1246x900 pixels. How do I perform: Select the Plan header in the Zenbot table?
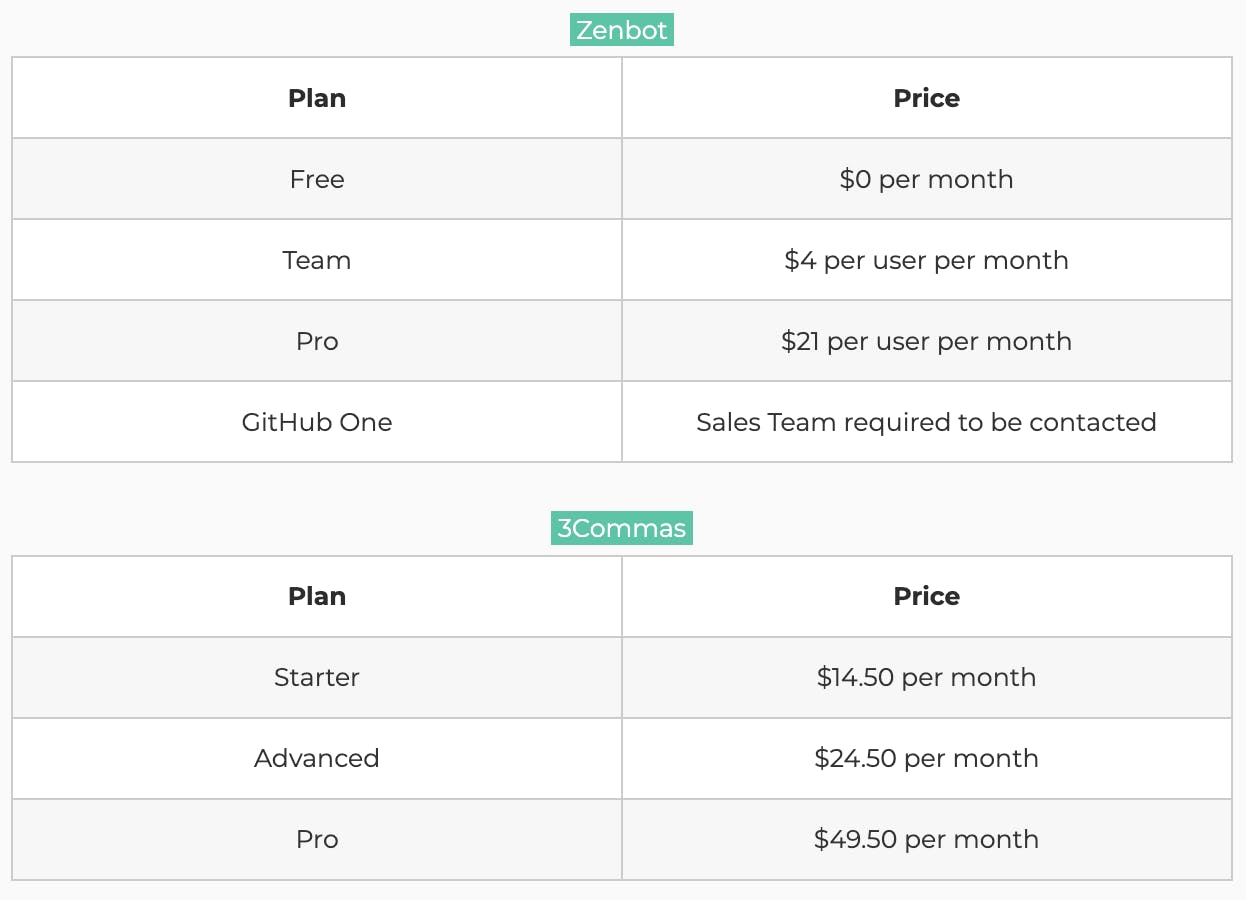(317, 98)
